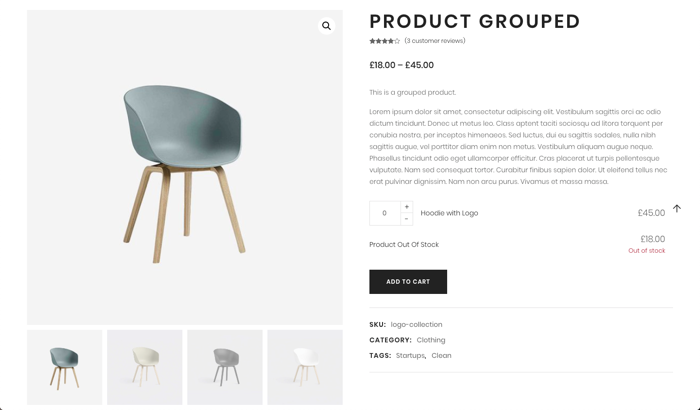Increase Hoodie with Logo quantity with plus
This screenshot has width=700, height=410.
pyautogui.click(x=406, y=207)
